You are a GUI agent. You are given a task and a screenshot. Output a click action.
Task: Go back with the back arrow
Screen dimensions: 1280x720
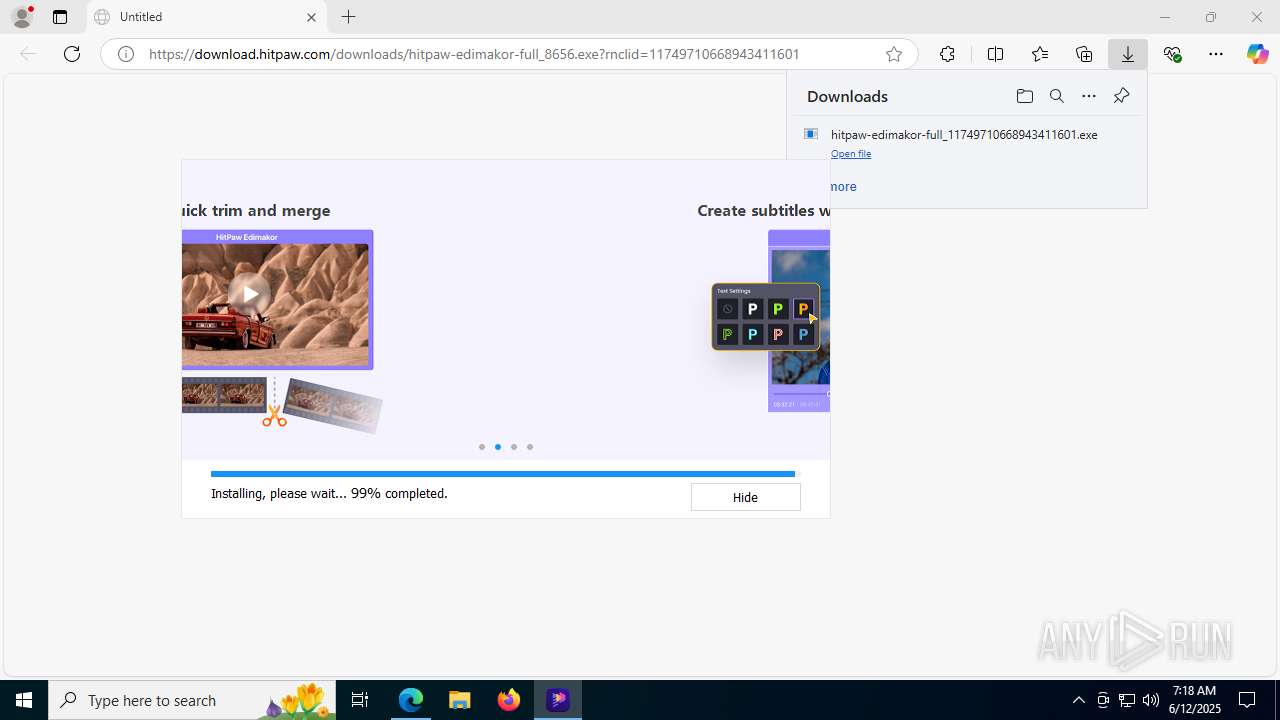28,54
